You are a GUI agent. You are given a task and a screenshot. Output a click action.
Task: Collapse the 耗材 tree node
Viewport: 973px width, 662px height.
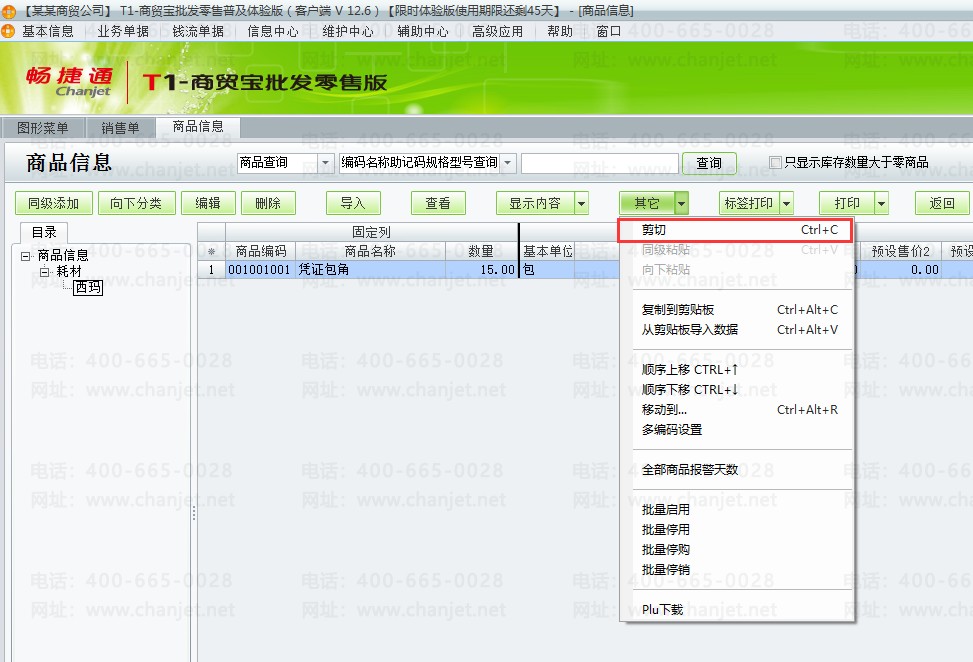click(x=45, y=272)
